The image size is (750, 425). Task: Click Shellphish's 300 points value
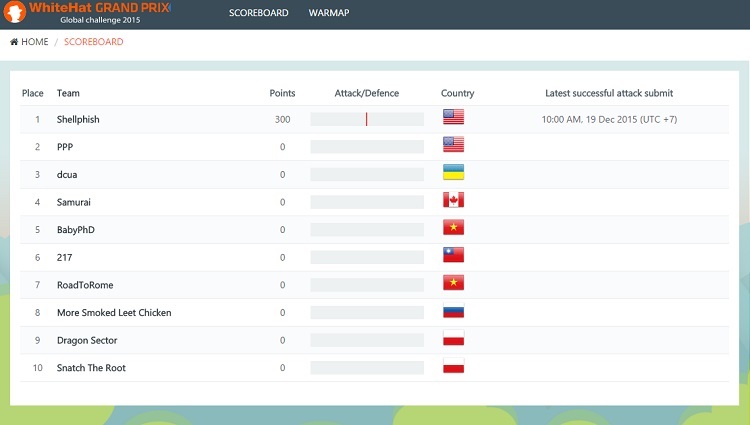(282, 120)
